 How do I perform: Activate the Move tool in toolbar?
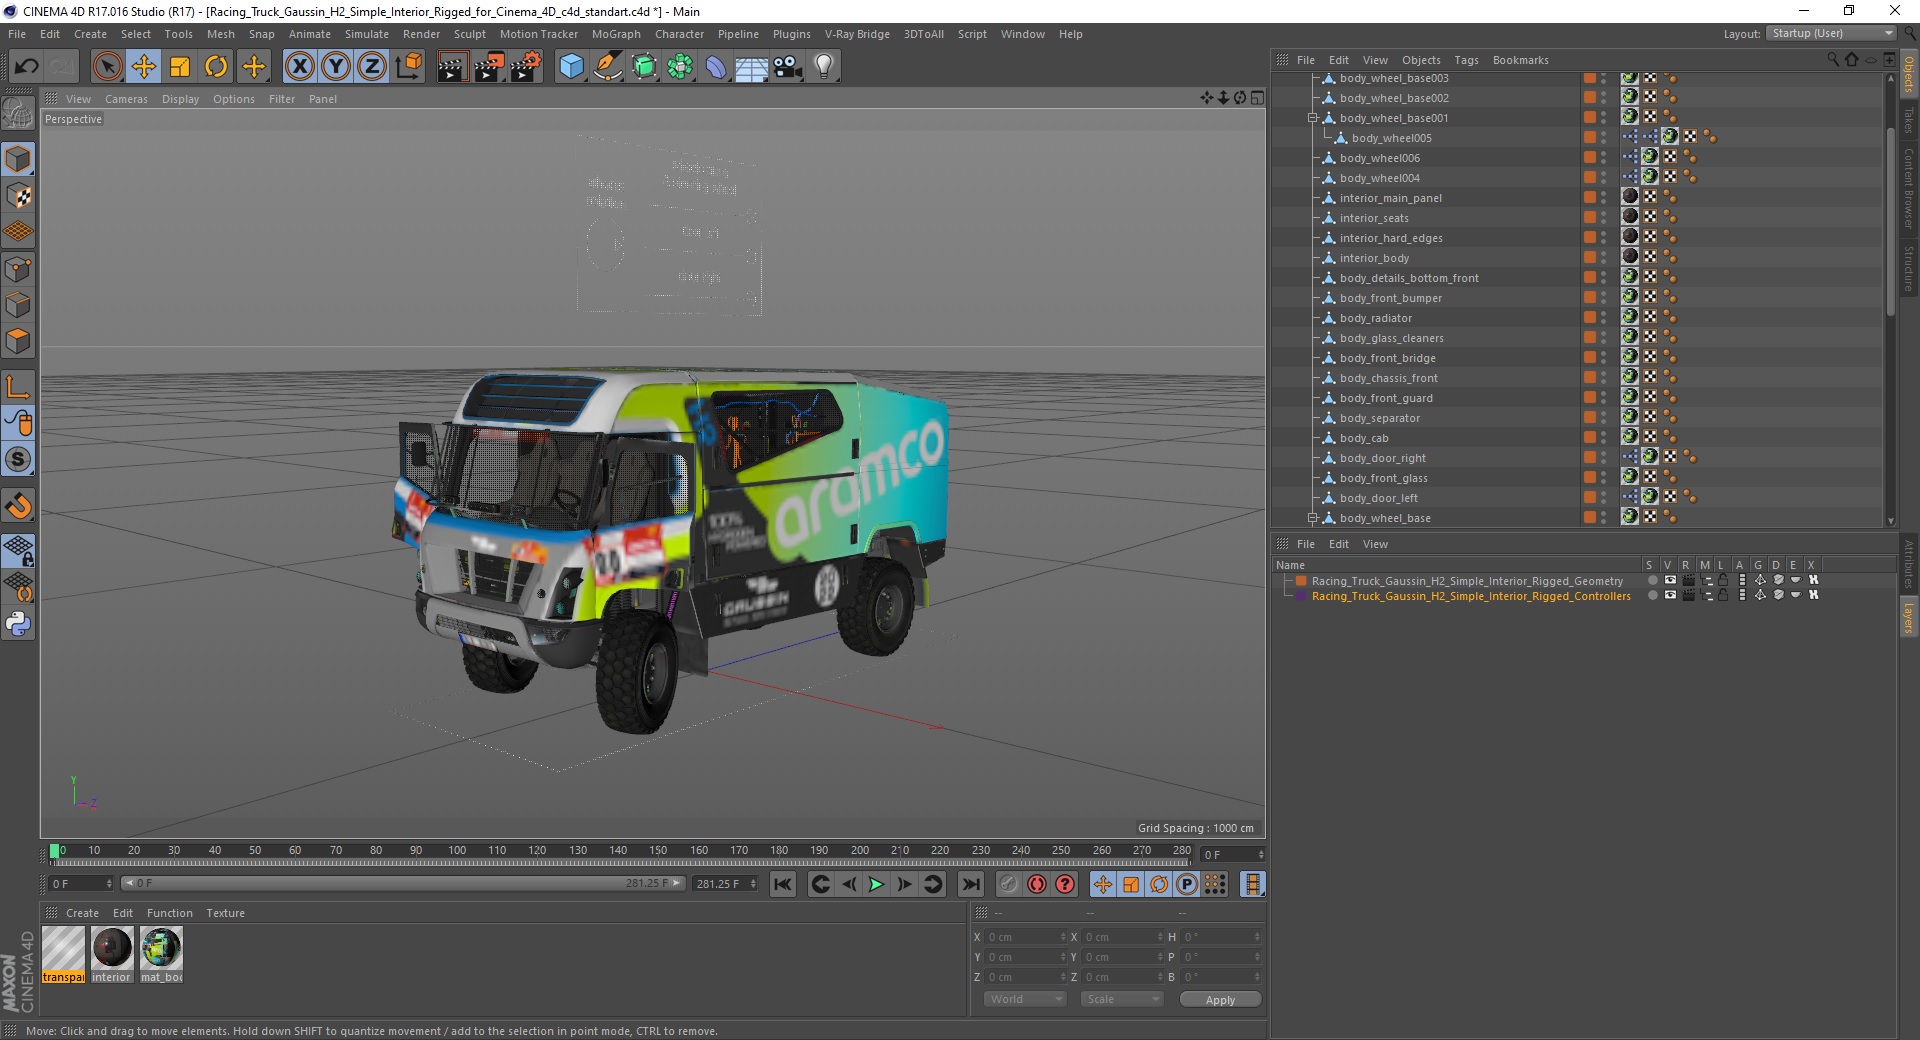(x=144, y=67)
